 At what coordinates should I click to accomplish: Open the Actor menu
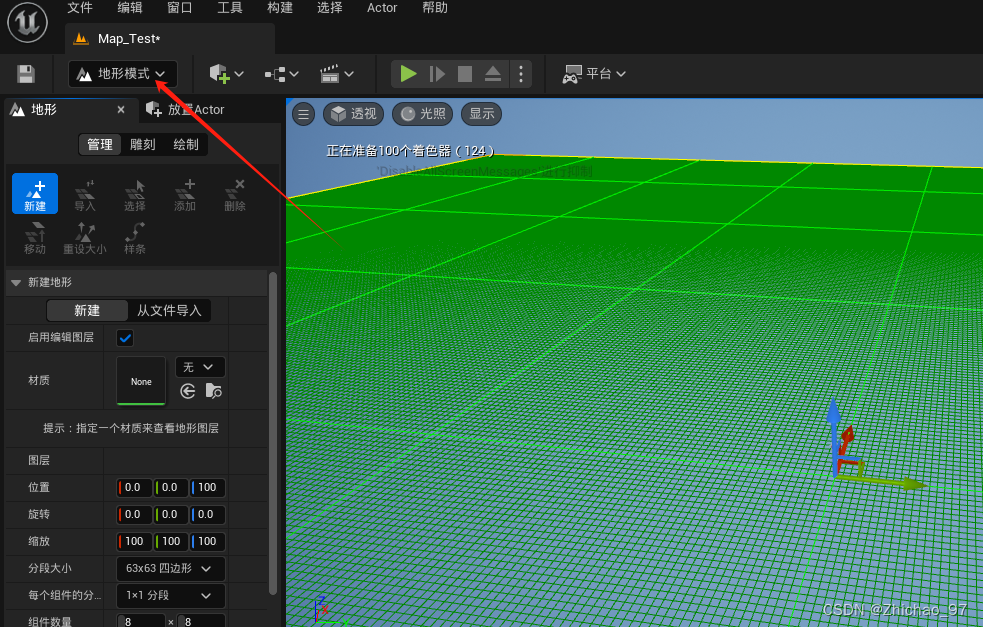click(x=382, y=8)
